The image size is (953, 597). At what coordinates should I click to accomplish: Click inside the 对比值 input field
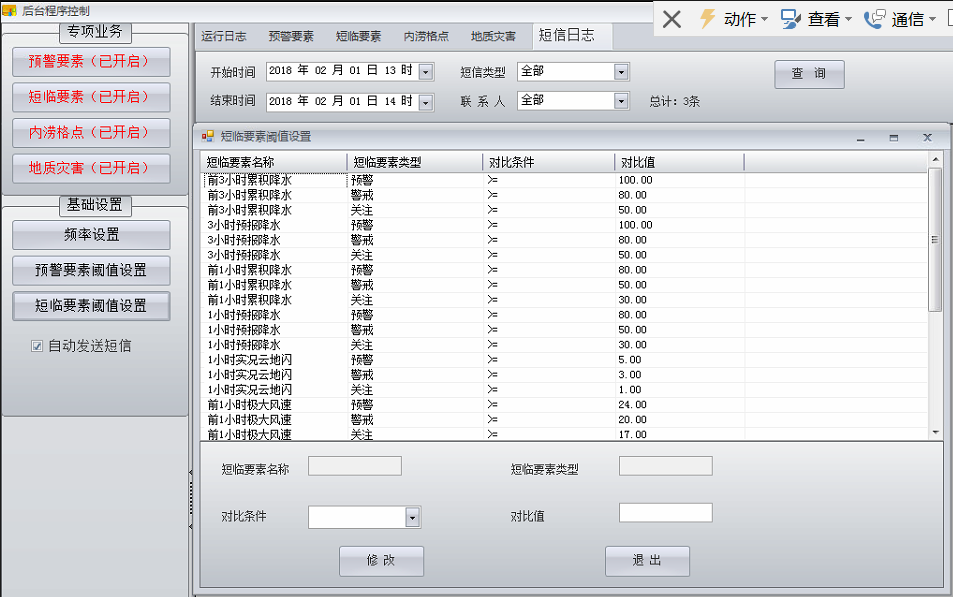point(664,512)
